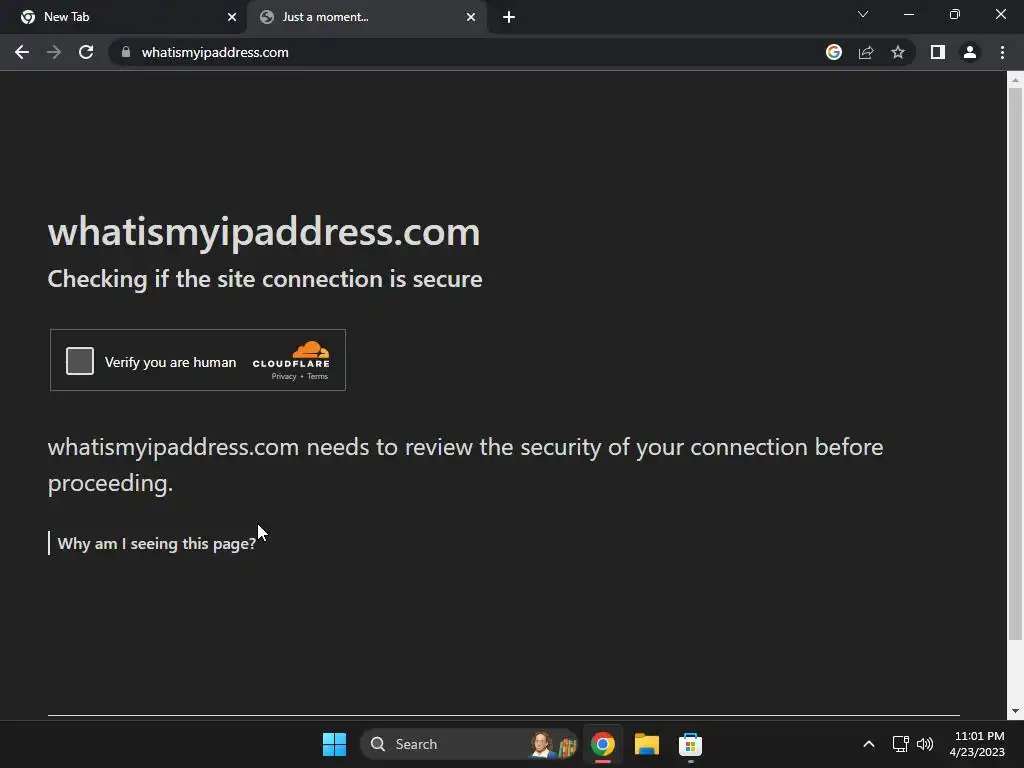Share this page using the share icon
Viewport: 1024px width, 768px height.
(x=866, y=52)
